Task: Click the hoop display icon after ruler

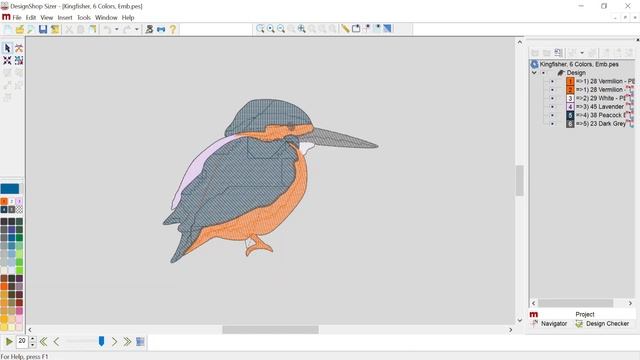Action: point(356,29)
